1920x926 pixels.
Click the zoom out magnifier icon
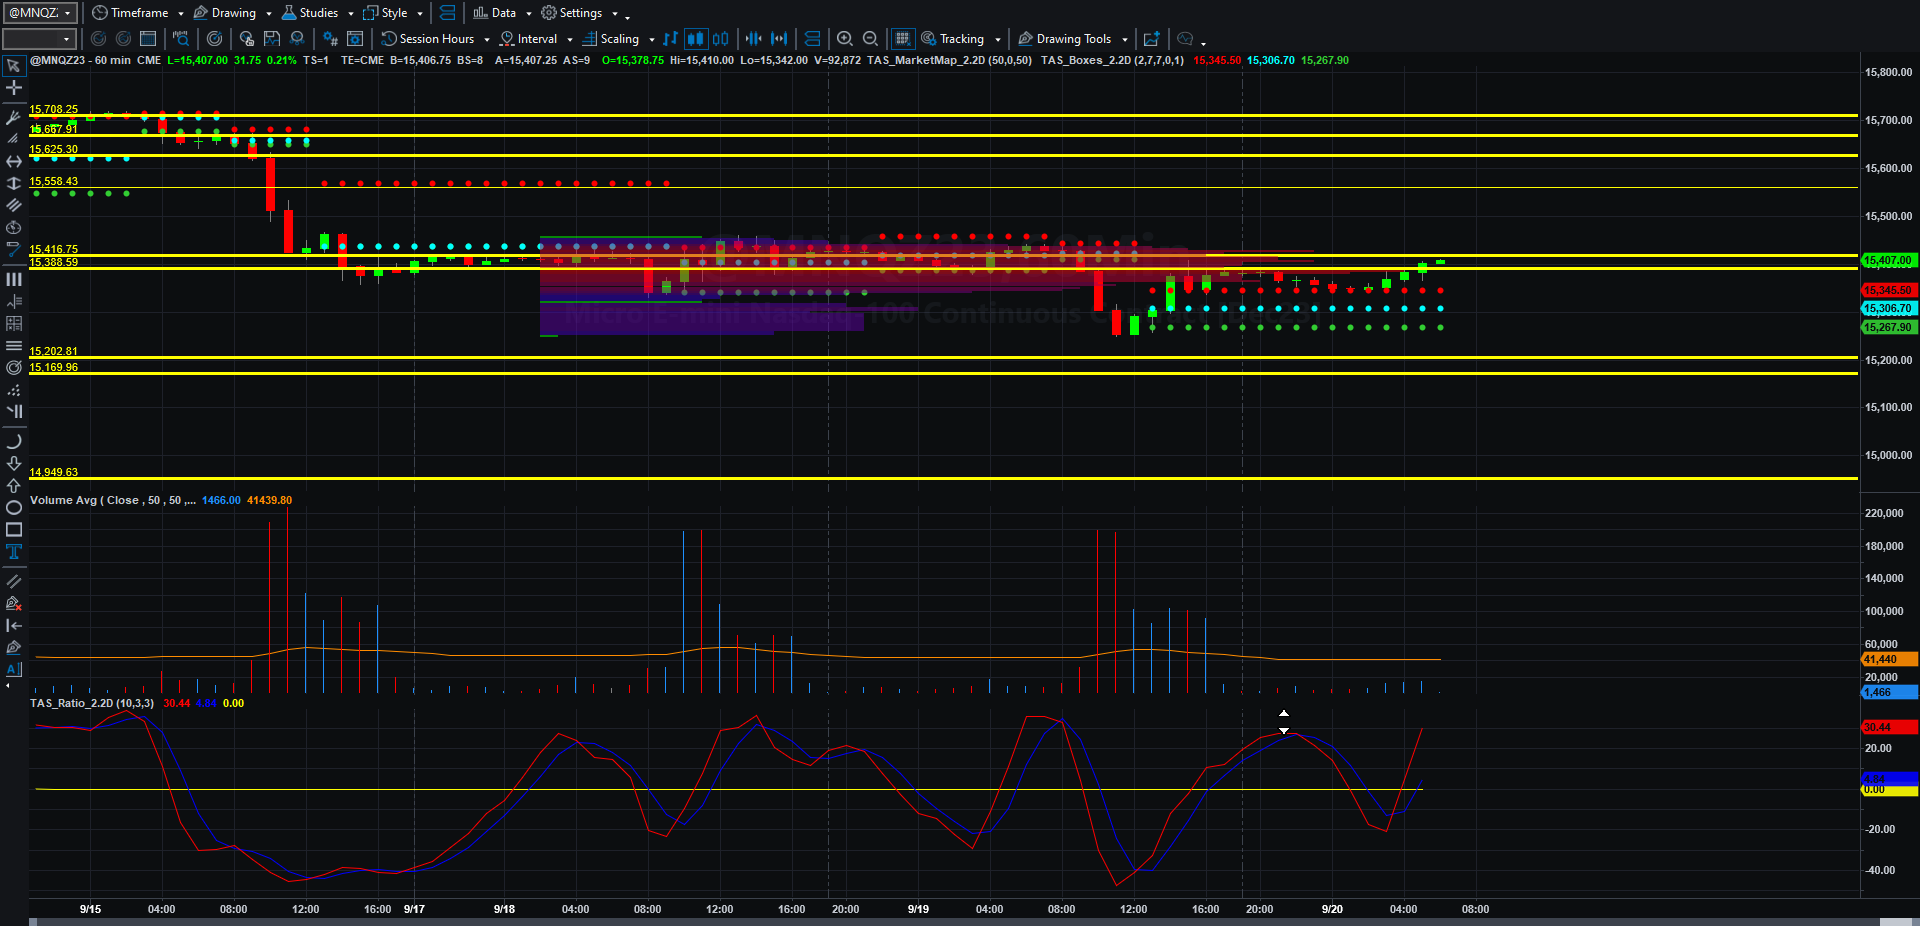coord(871,39)
